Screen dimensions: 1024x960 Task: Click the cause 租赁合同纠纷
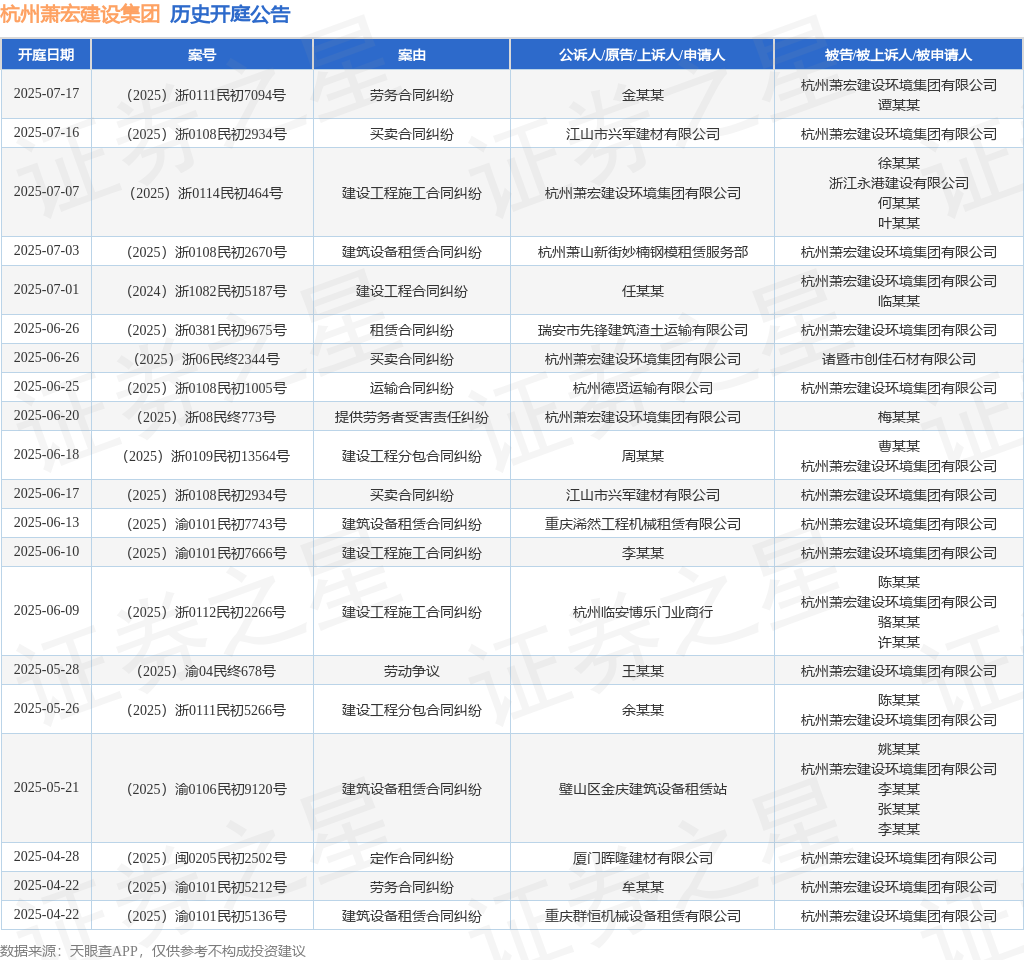(x=411, y=330)
